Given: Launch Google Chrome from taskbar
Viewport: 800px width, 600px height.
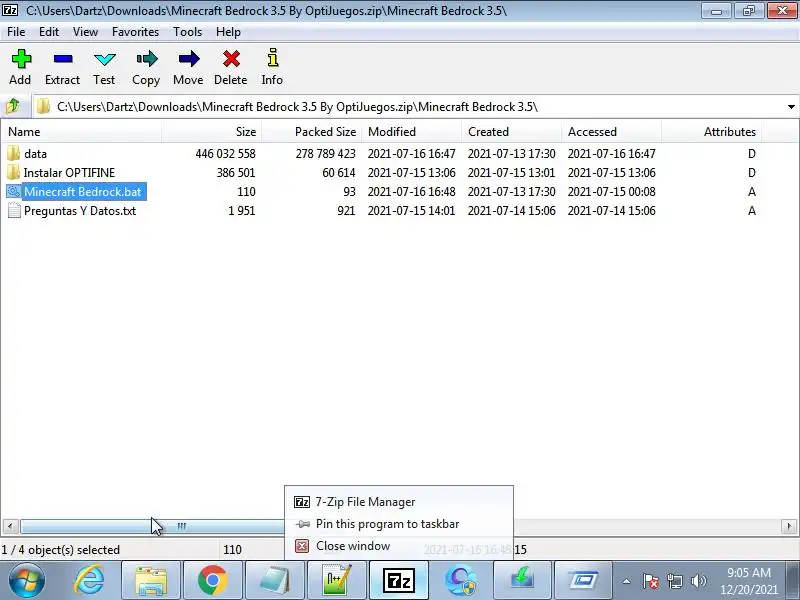Looking at the screenshot, I should 213,581.
